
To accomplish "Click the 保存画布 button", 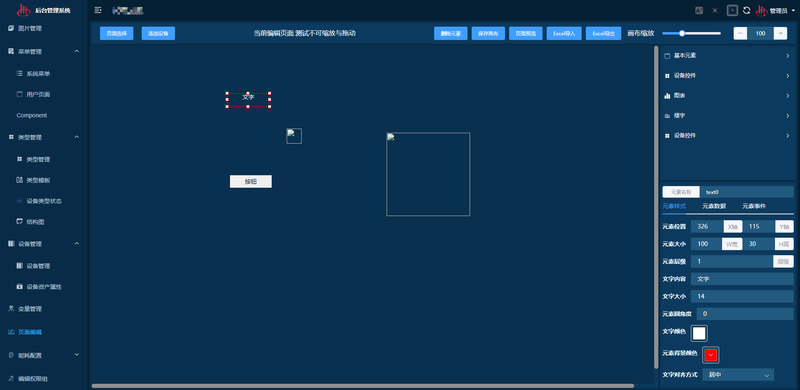I will coord(488,33).
